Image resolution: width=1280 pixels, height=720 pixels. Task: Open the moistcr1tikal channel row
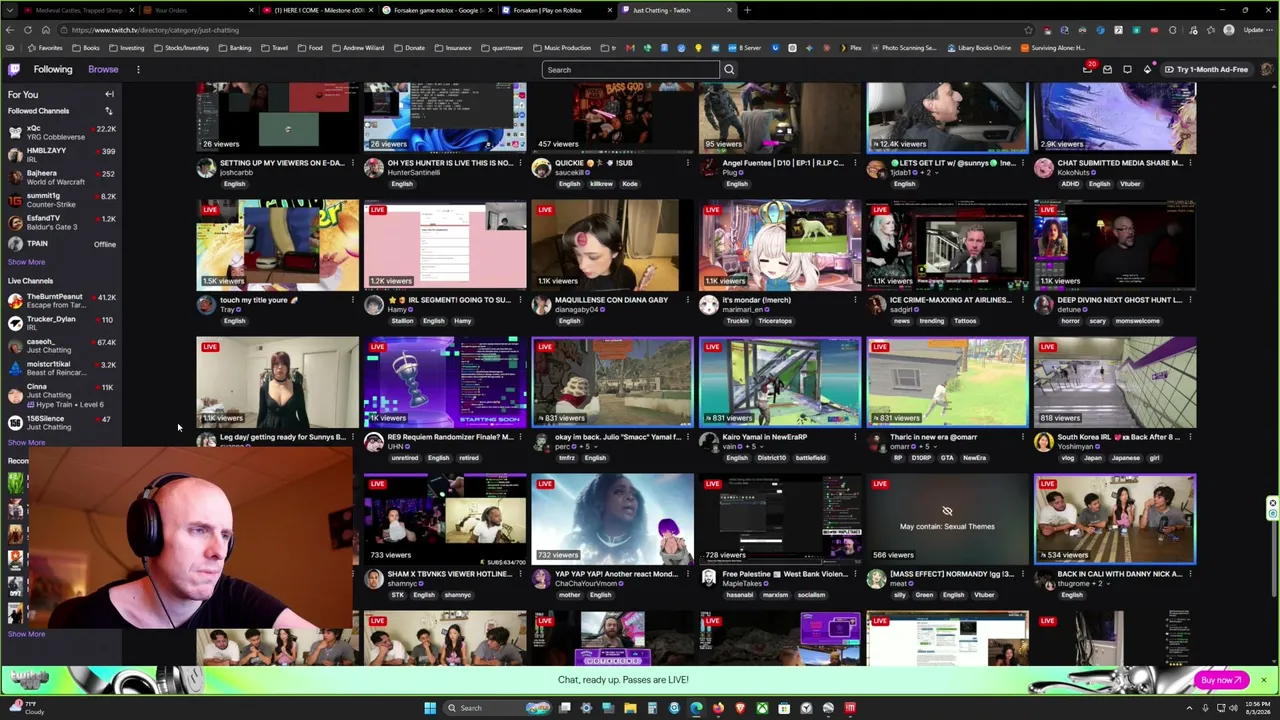click(x=62, y=368)
